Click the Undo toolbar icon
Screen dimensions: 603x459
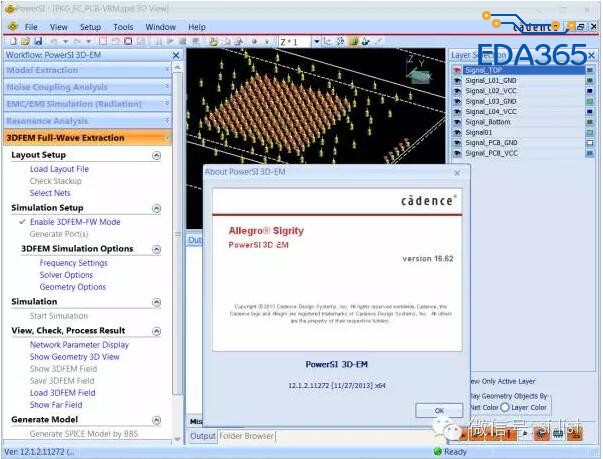pos(54,41)
